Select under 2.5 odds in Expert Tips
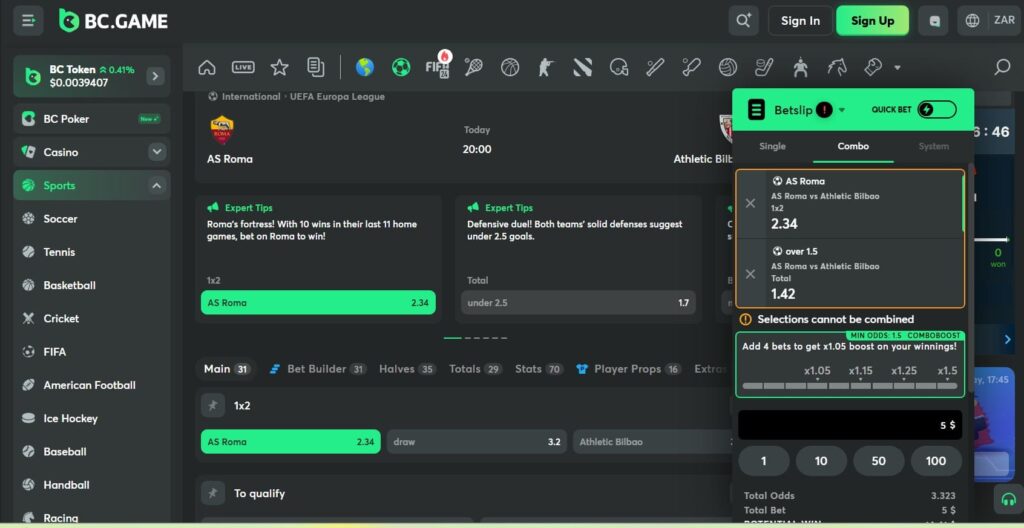Viewport: 1024px width, 528px height. coord(578,303)
